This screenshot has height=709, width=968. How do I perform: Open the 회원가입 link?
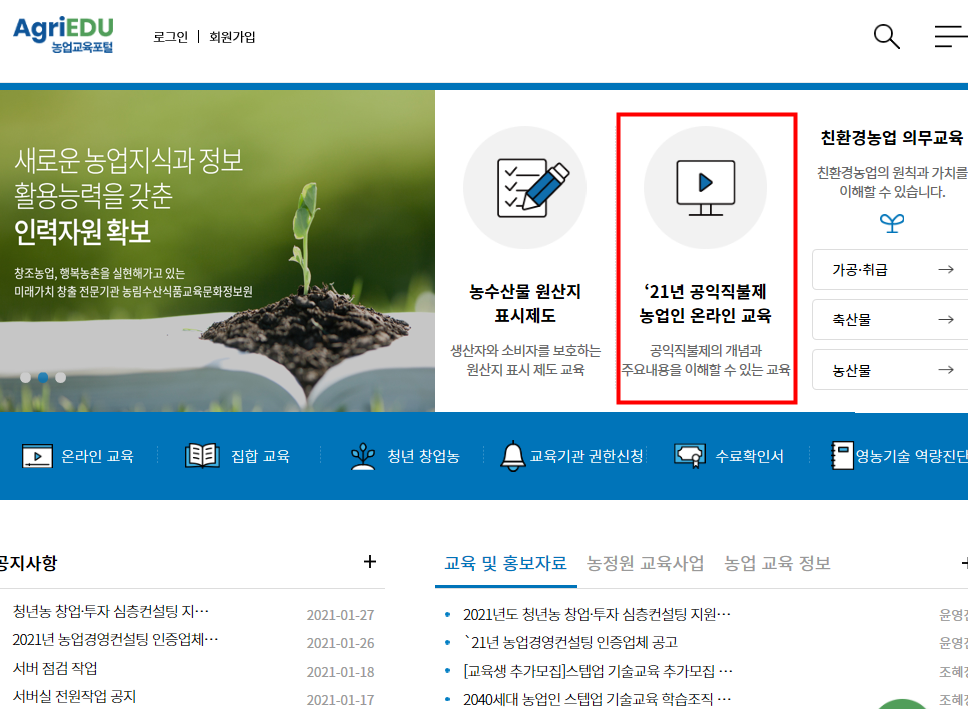point(232,37)
